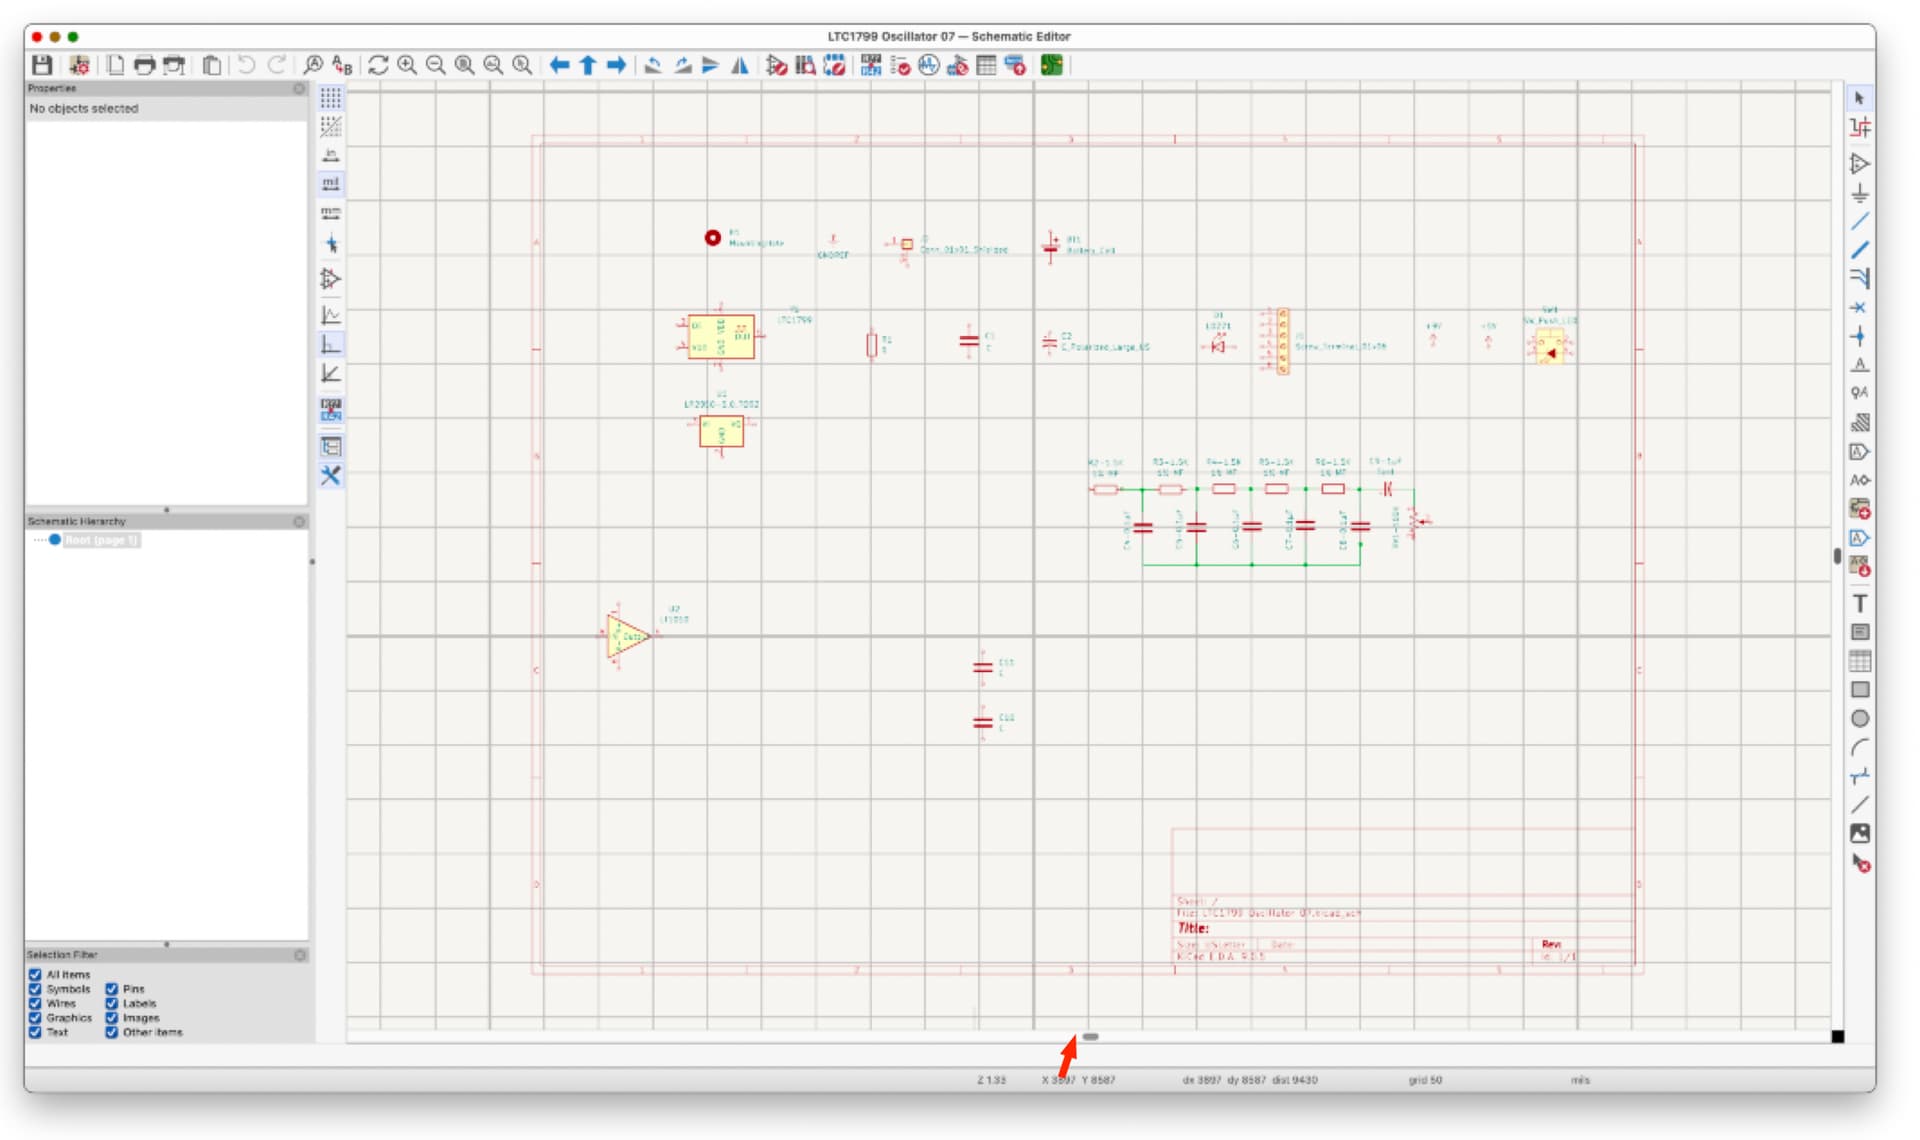
Task: Select the Add power symbol tool
Action: 1859,193
